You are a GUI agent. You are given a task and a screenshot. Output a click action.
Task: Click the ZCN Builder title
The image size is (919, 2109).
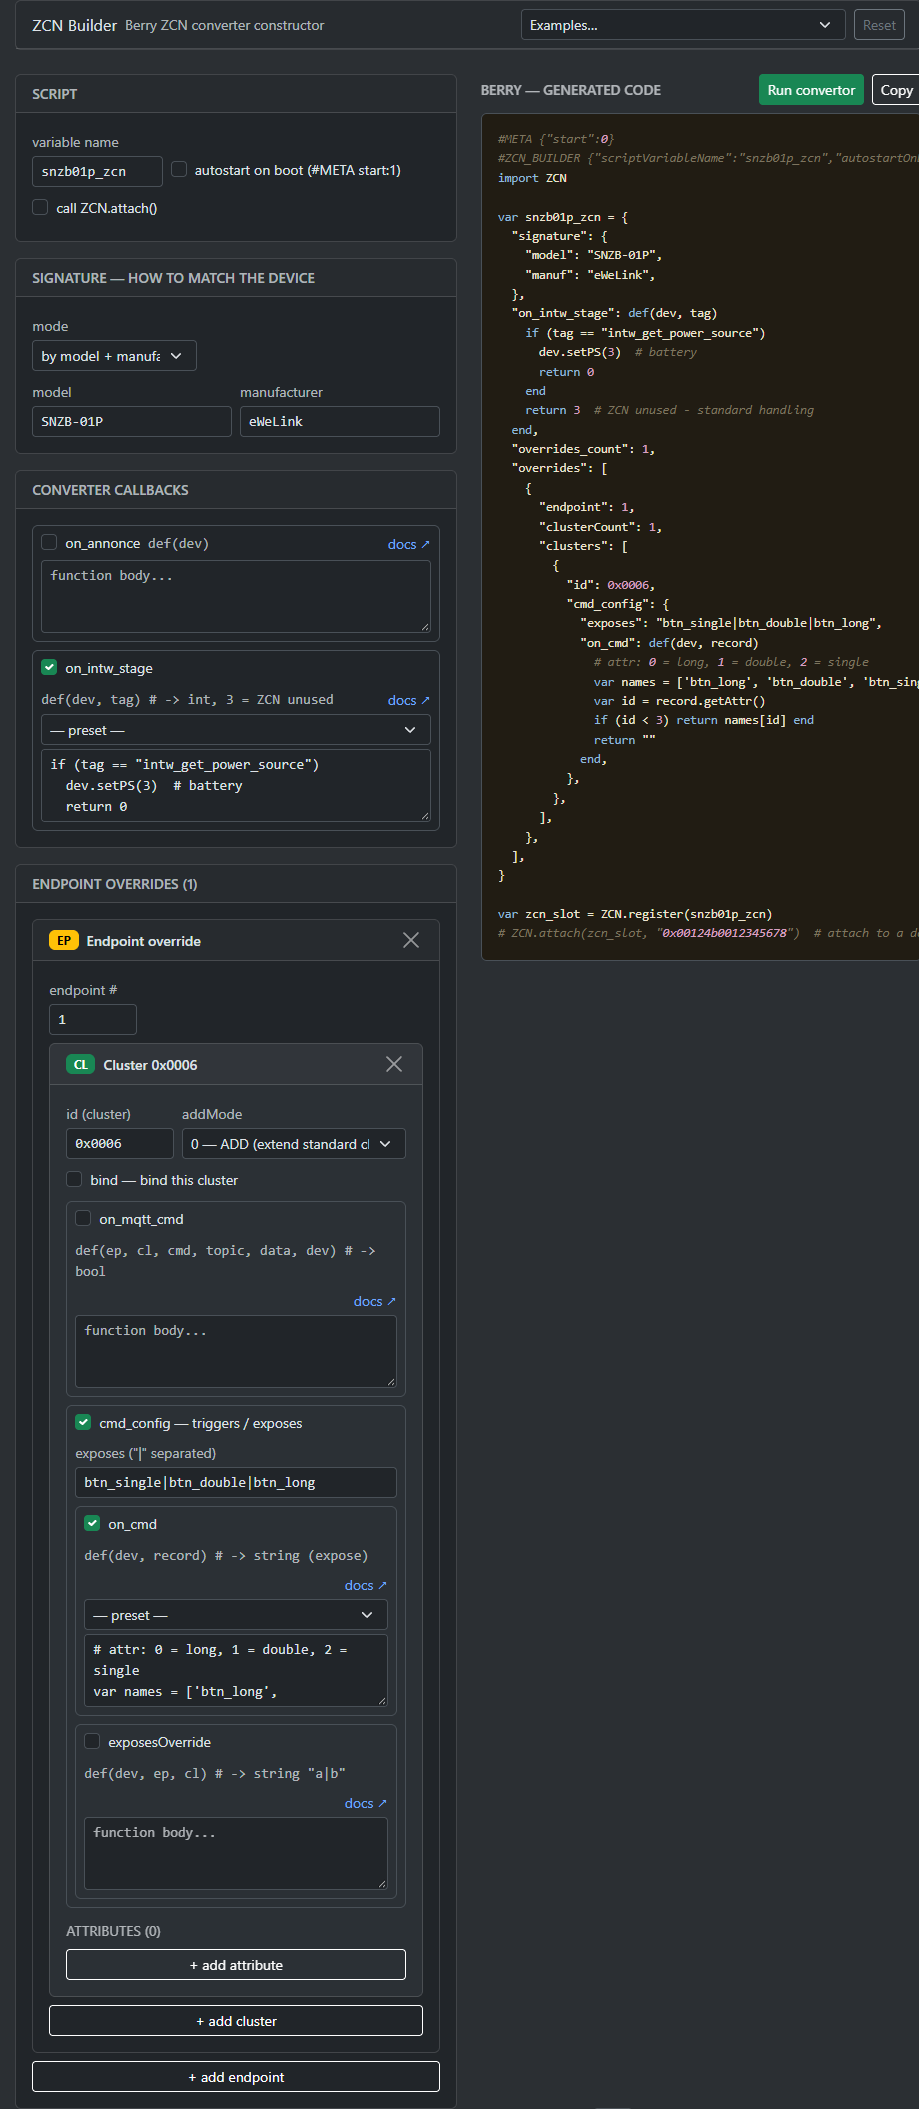click(74, 25)
